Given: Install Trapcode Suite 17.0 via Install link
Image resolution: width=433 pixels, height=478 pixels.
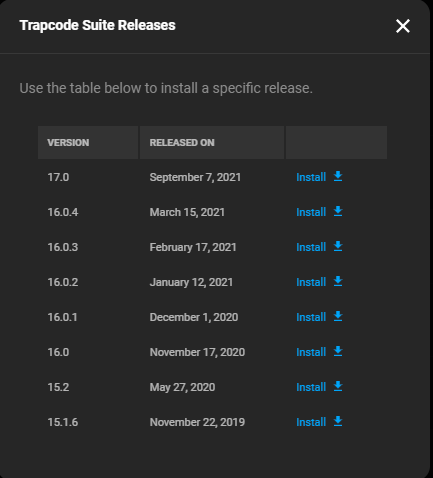Looking at the screenshot, I should [x=311, y=177].
